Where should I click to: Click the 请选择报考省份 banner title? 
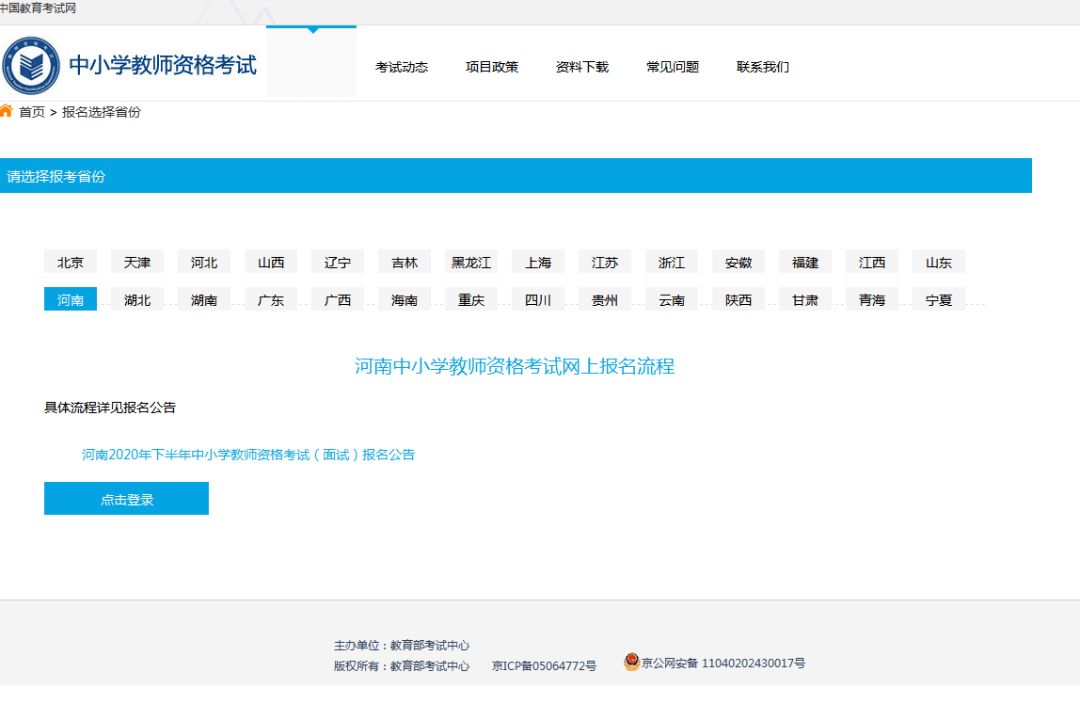56,176
